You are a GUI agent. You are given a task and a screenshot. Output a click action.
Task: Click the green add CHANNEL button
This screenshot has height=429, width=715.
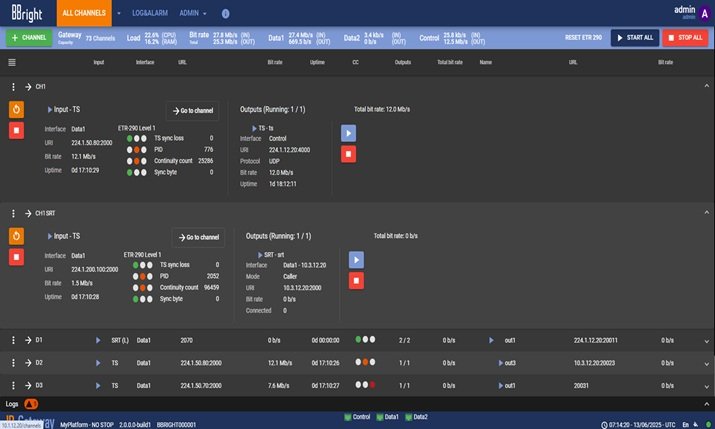point(29,37)
